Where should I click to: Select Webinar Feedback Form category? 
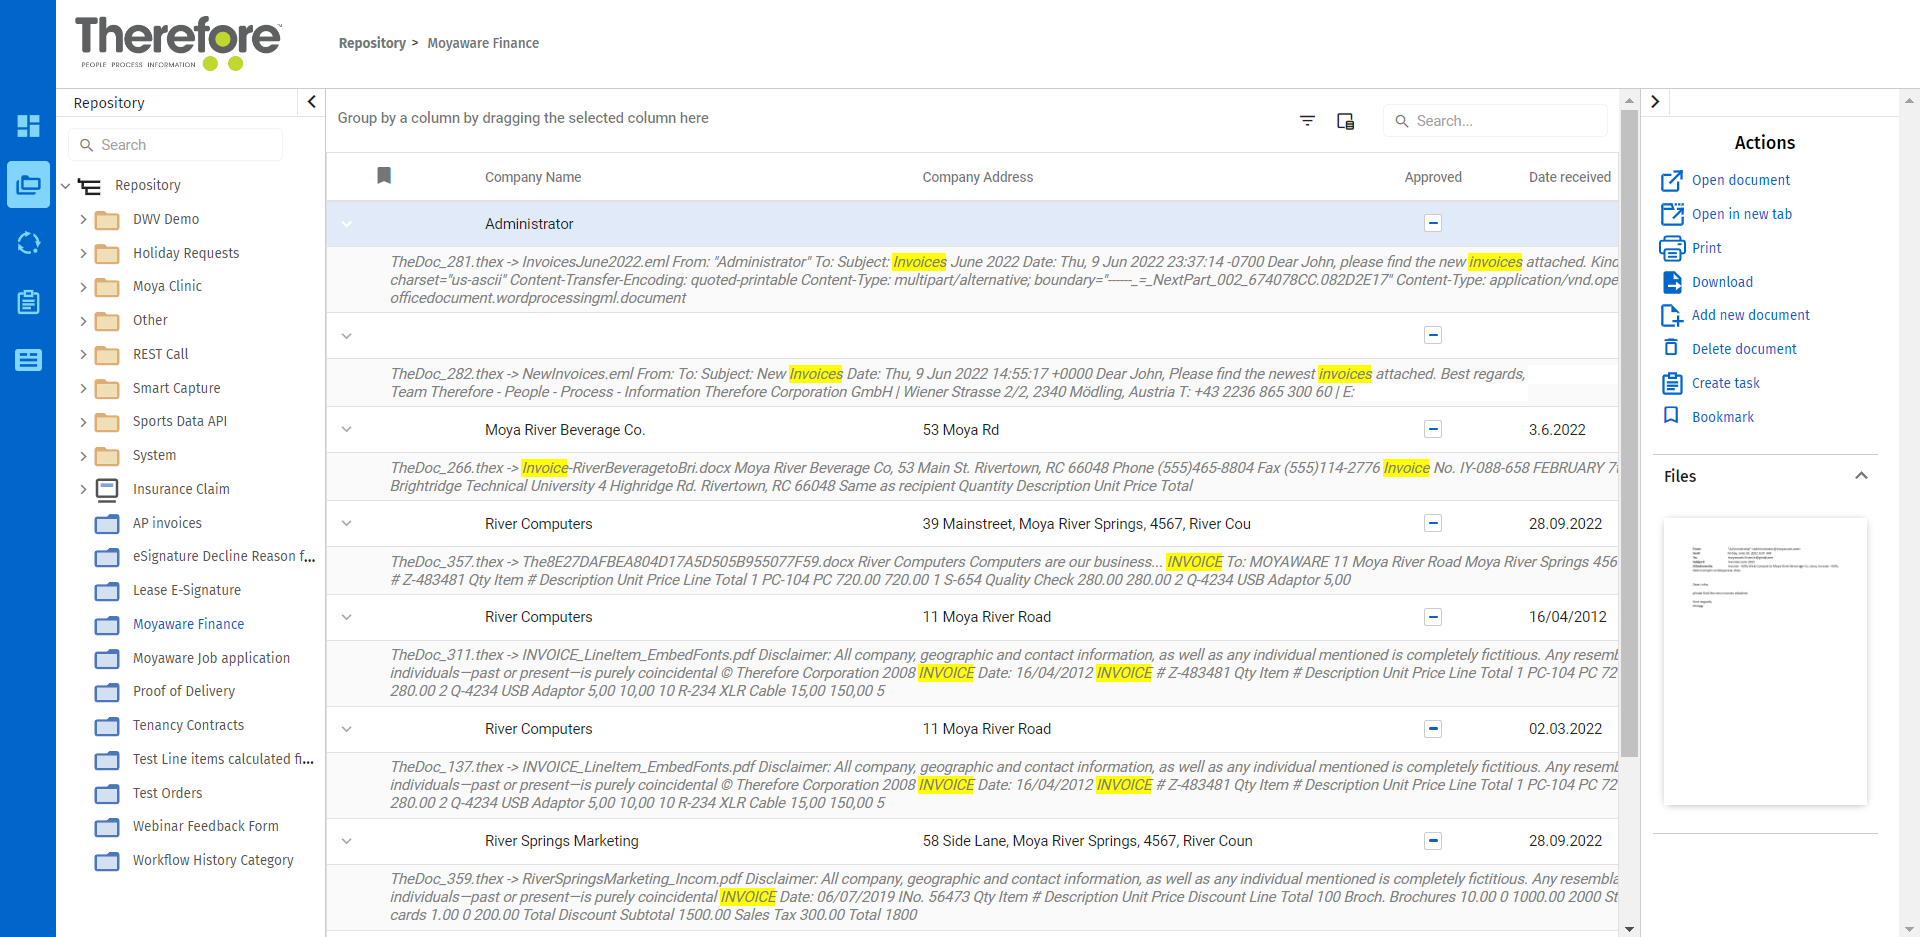pos(206,826)
